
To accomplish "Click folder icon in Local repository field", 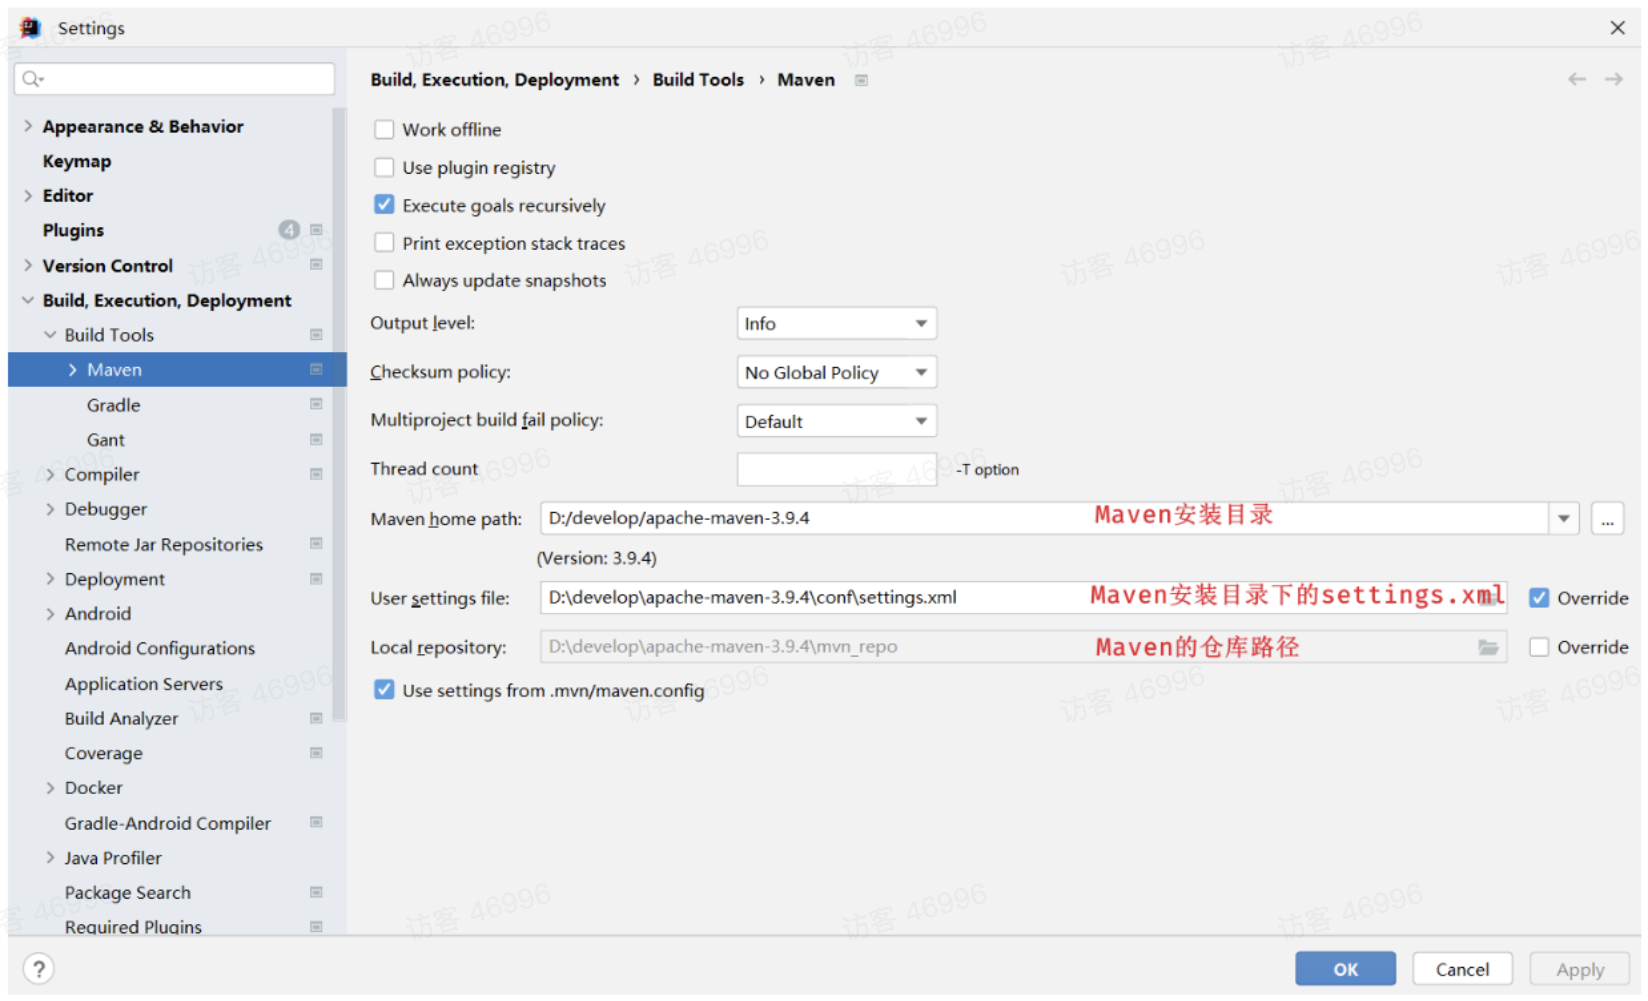I will point(1488,648).
